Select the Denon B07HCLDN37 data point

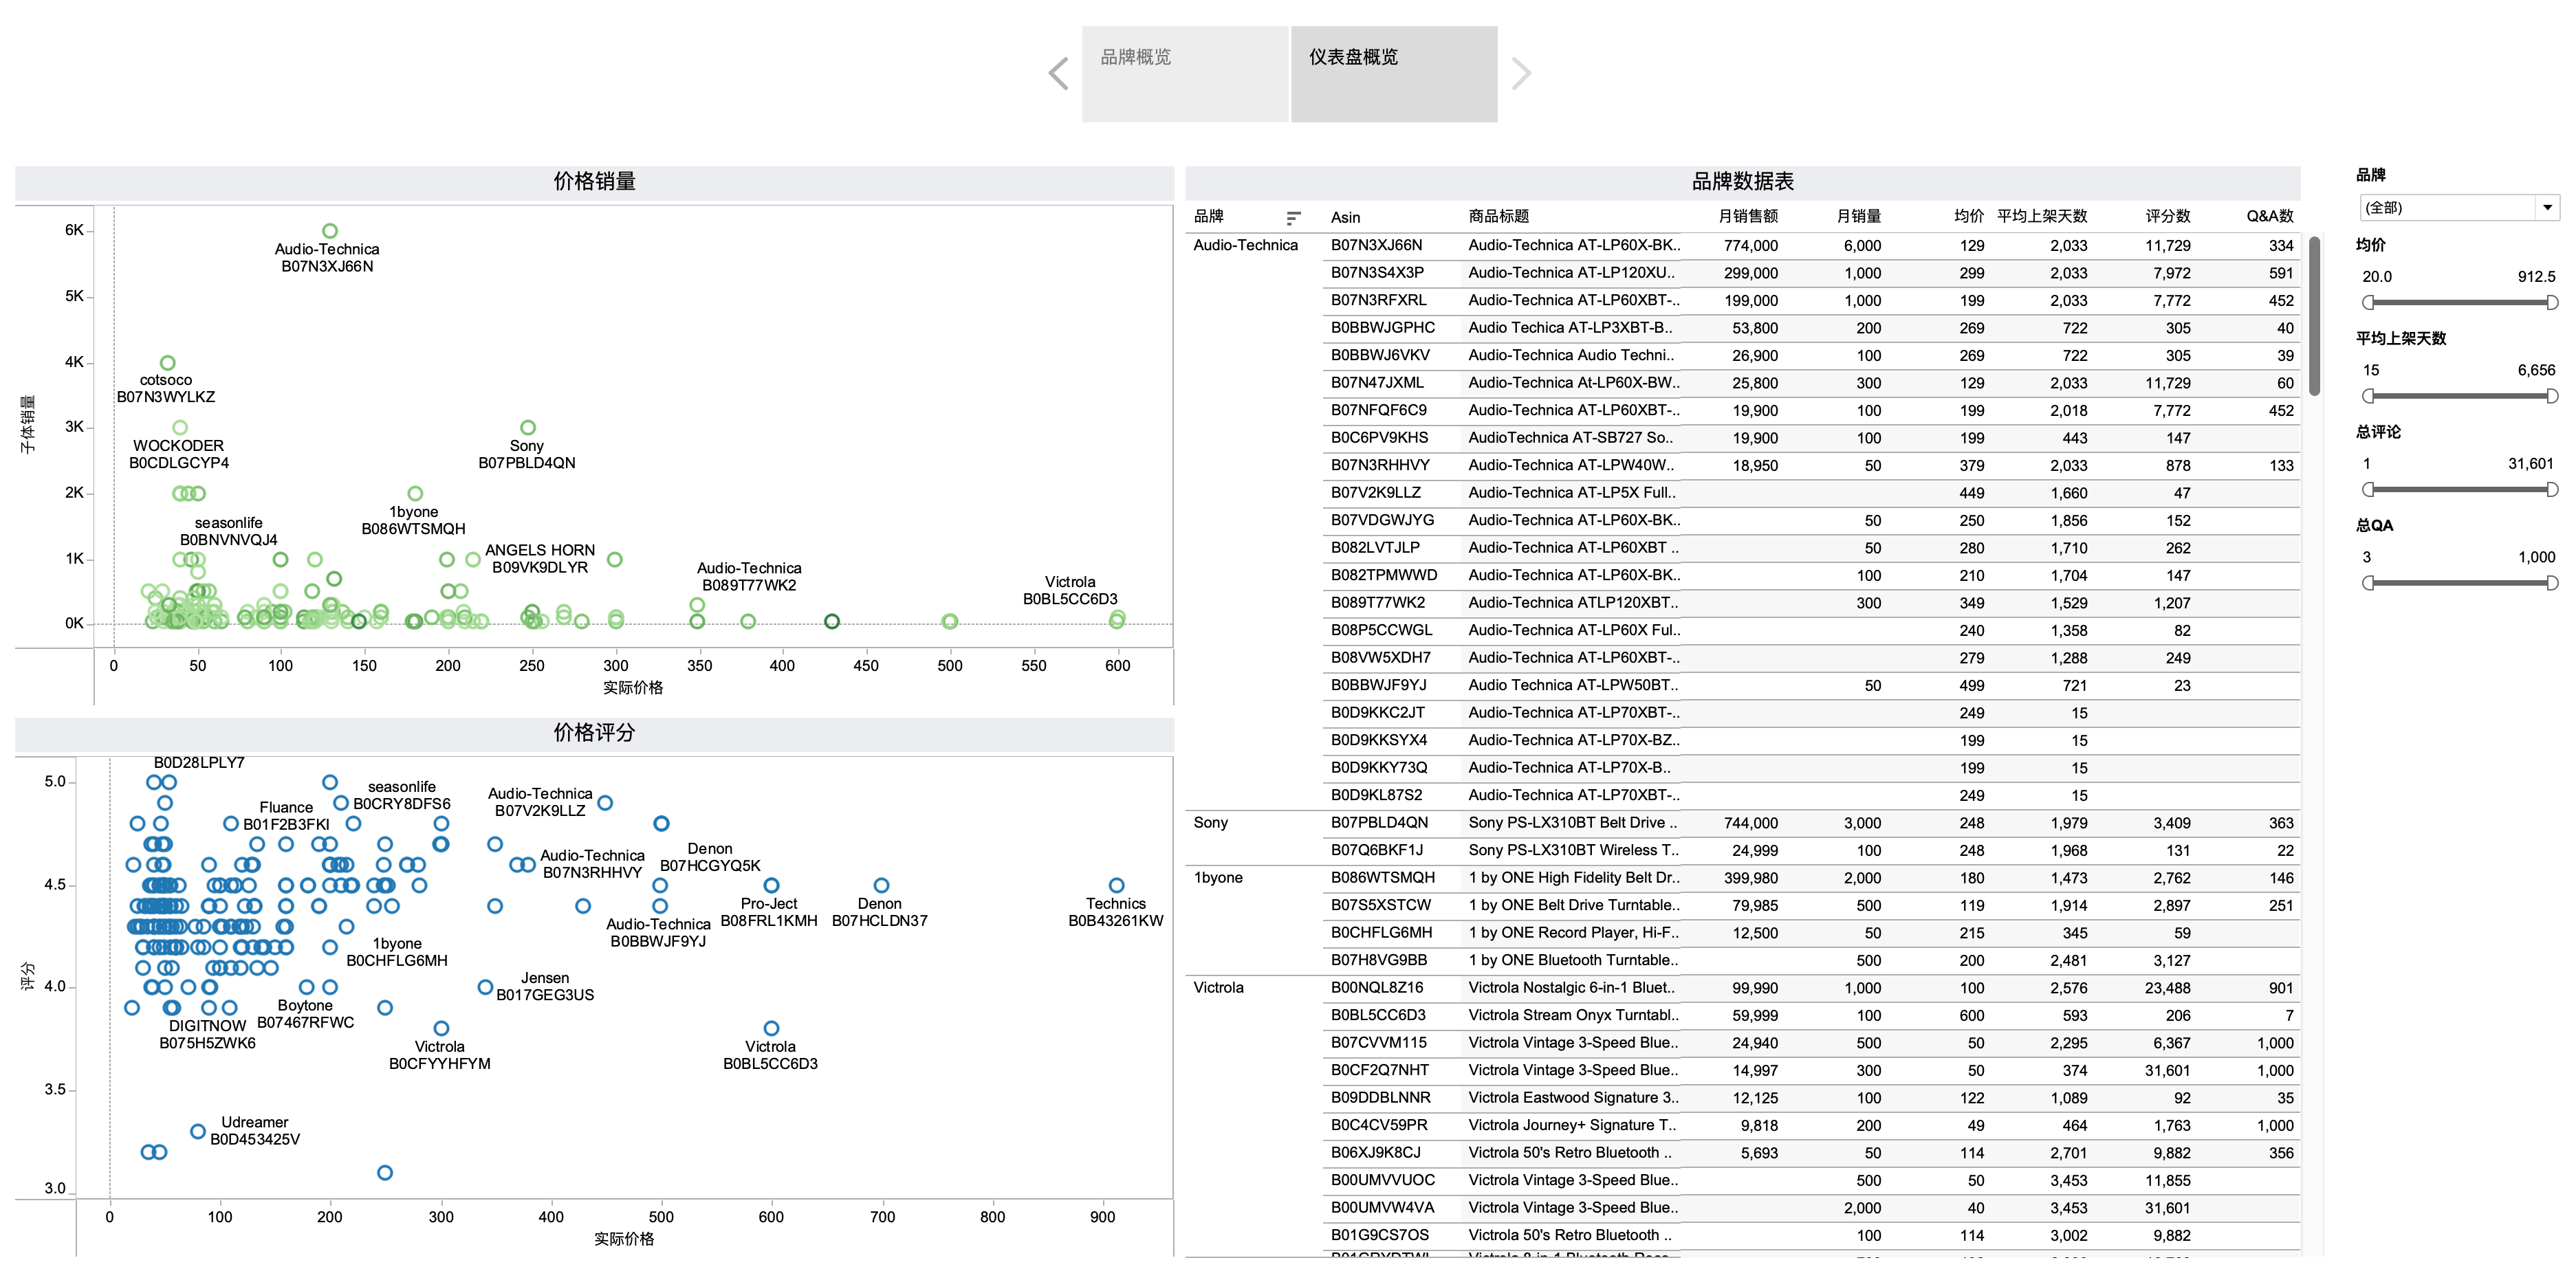click(881, 886)
